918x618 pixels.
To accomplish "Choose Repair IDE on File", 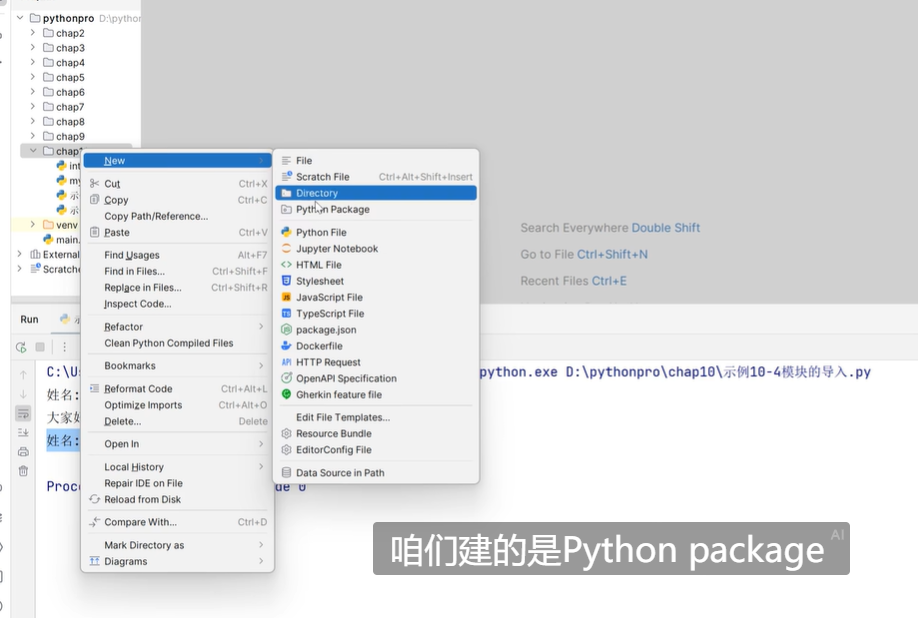I will (177, 483).
